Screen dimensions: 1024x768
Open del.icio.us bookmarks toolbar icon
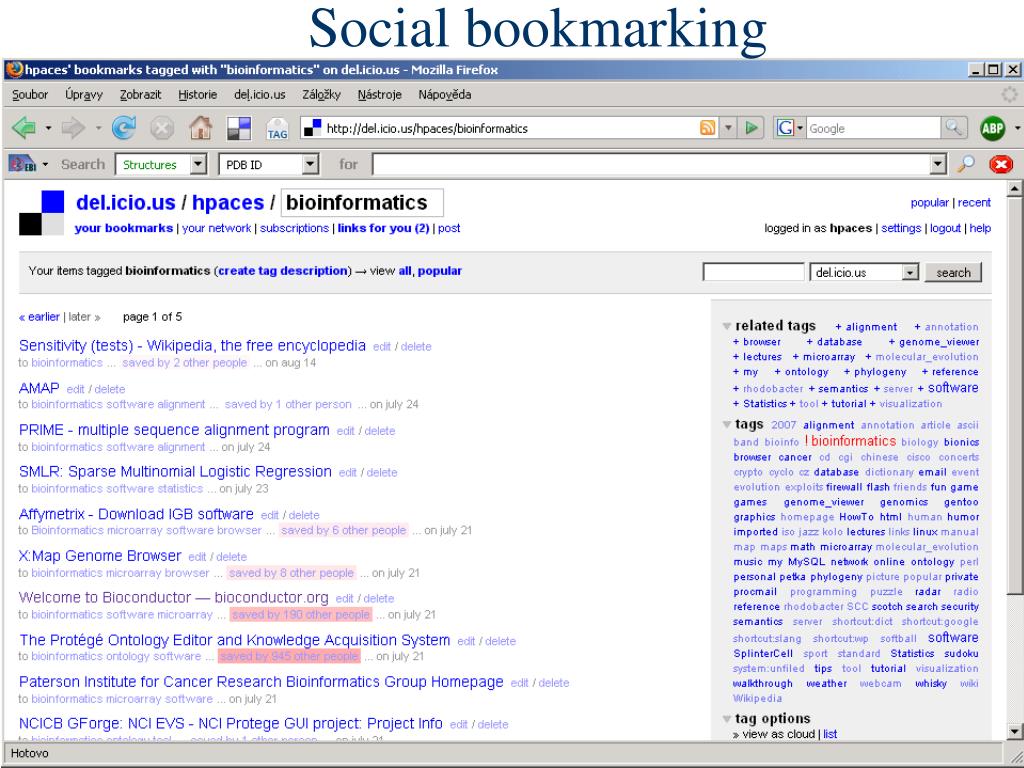click(x=238, y=128)
